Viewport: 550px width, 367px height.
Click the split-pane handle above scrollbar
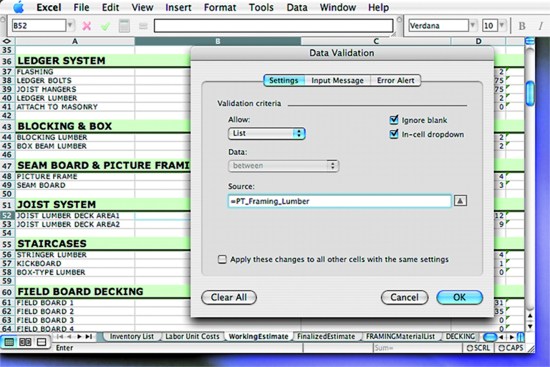point(530,41)
